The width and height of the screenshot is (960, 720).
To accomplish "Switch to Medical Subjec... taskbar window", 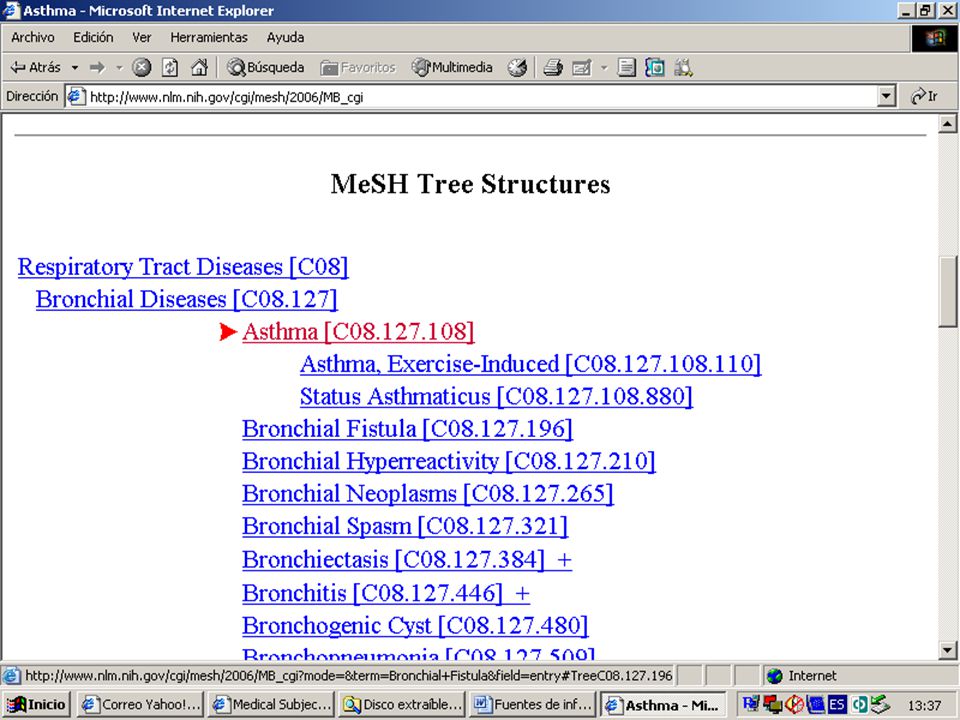I will tap(272, 705).
